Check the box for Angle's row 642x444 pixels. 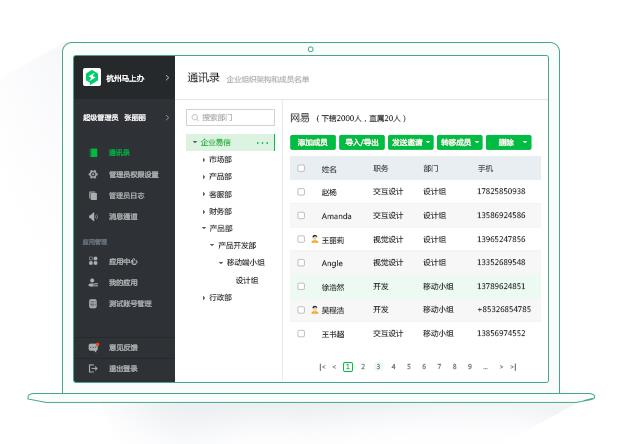click(301, 263)
